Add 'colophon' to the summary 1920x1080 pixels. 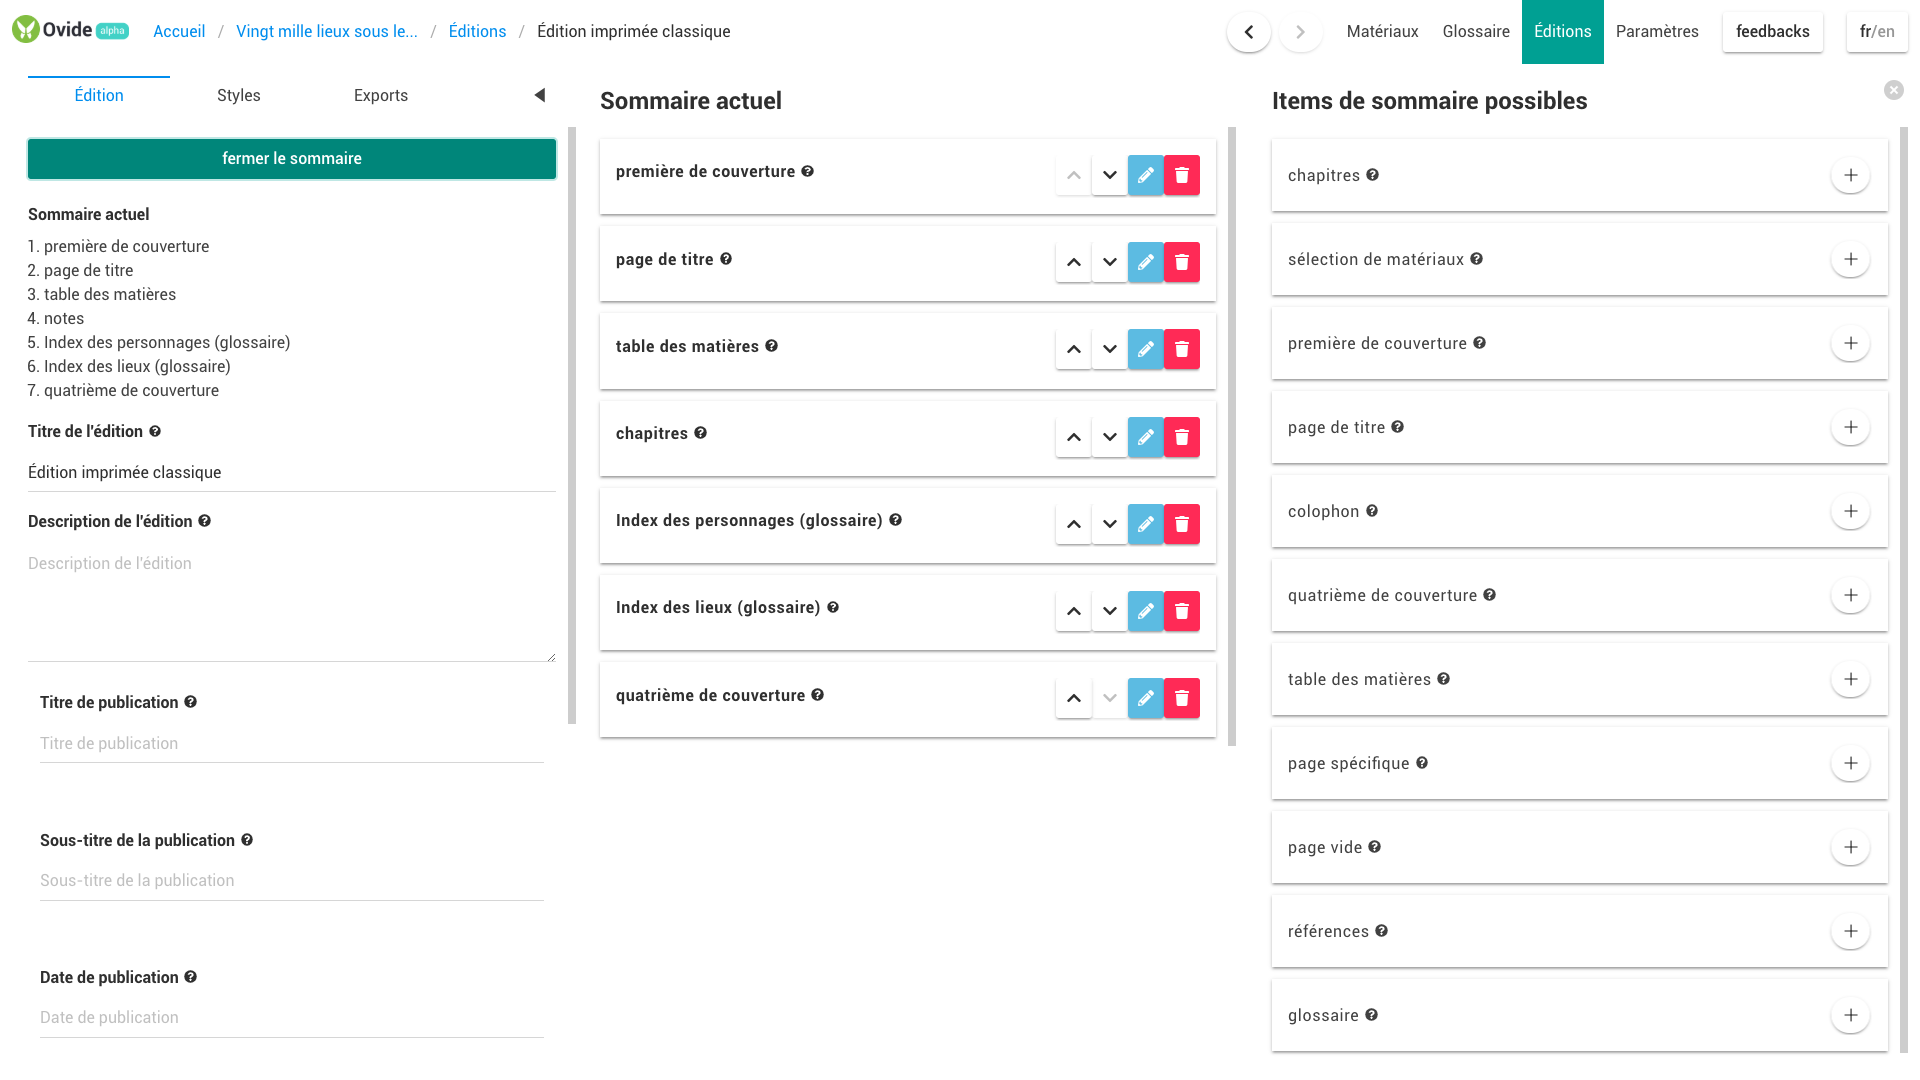1850,511
